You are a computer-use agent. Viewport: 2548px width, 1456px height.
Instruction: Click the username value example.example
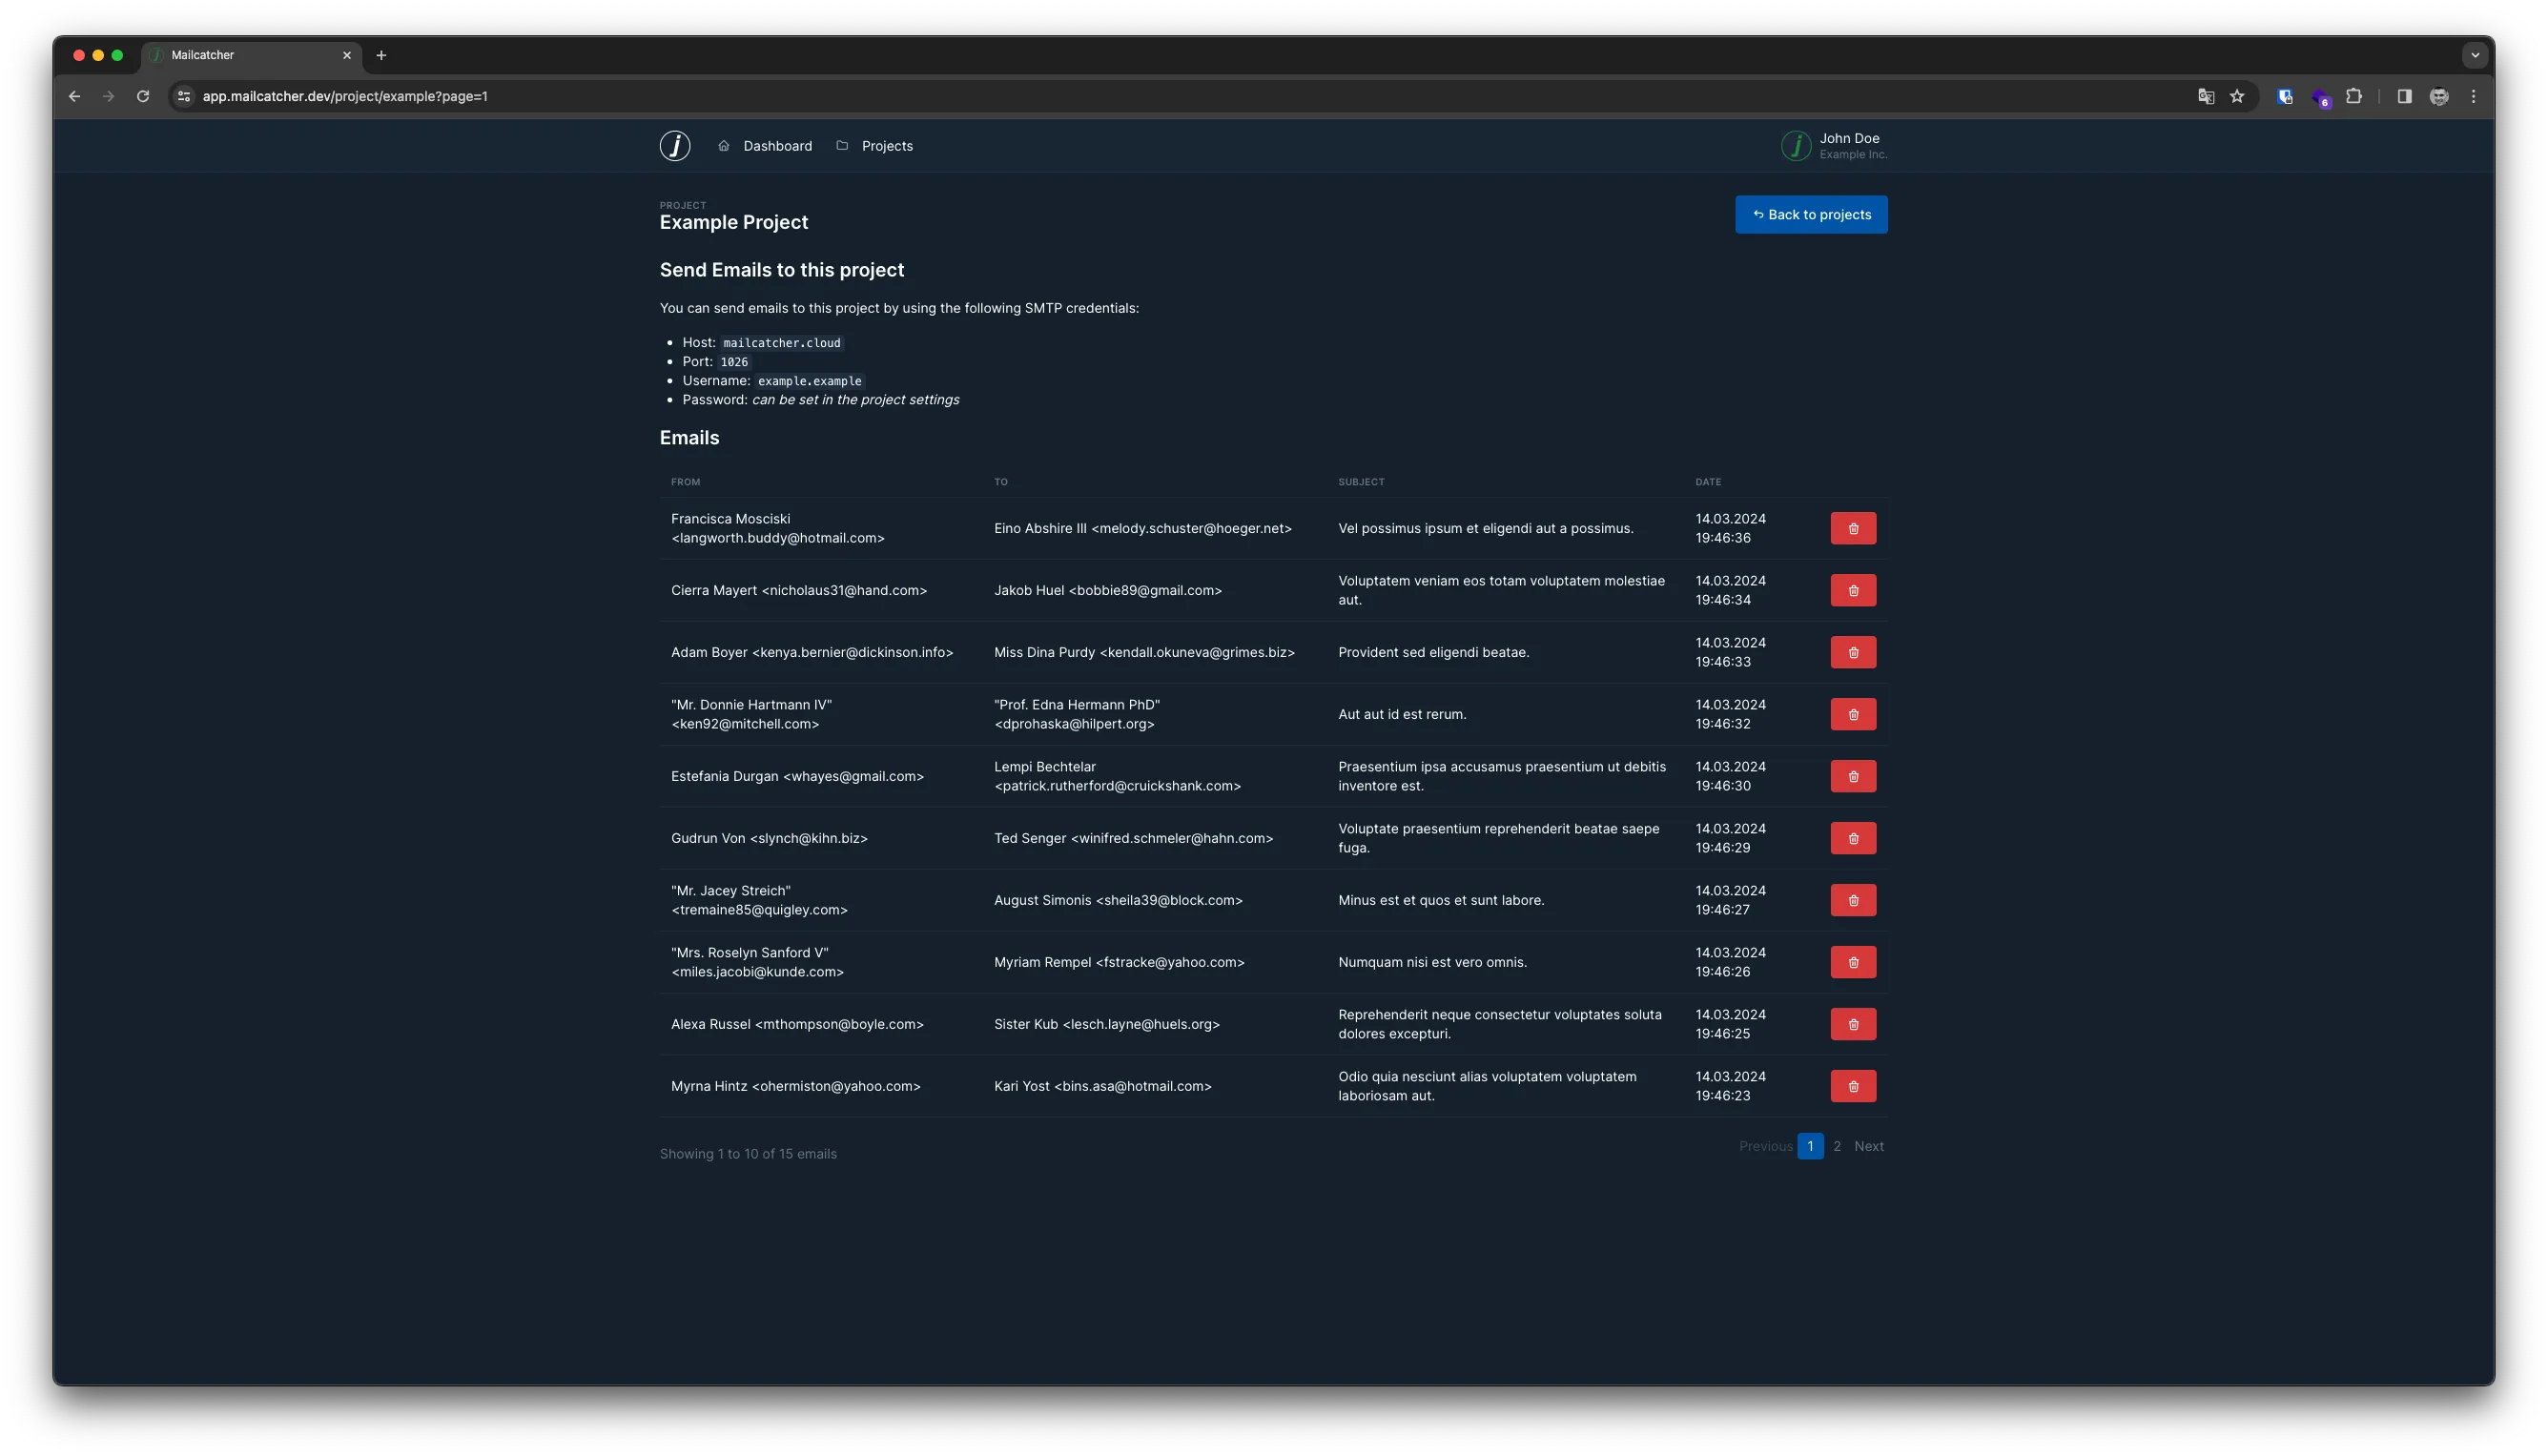(809, 381)
